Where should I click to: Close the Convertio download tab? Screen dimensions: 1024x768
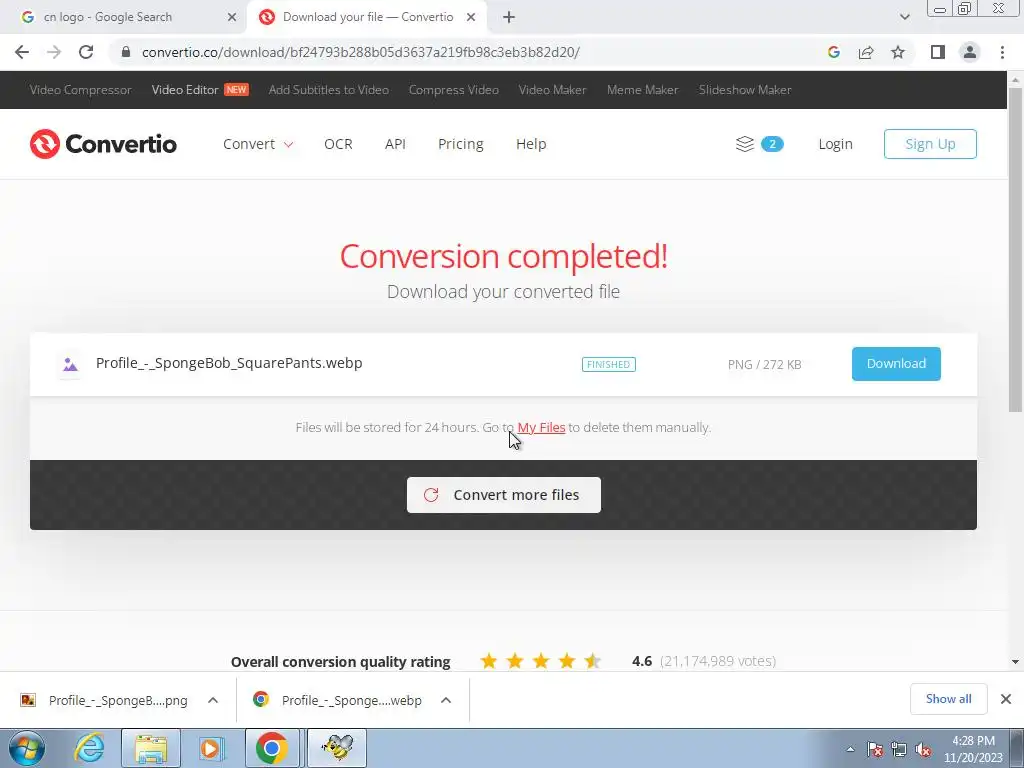click(x=471, y=17)
